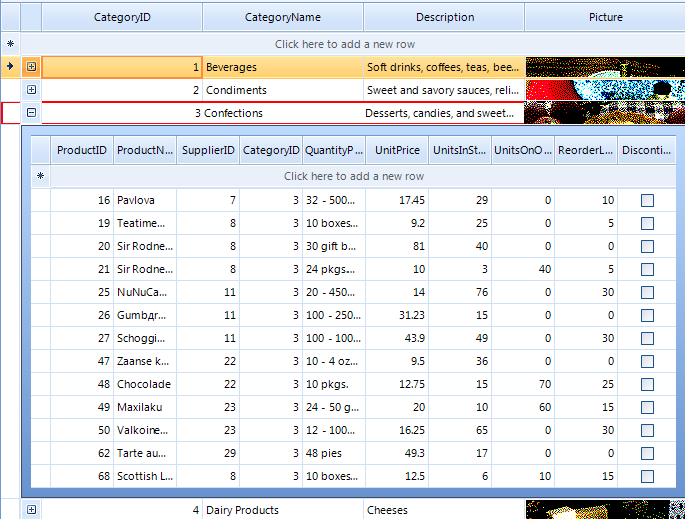This screenshot has height=519, width=685.
Task: Toggle Discontinued checkbox for Valkoinen row
Action: coord(647,430)
